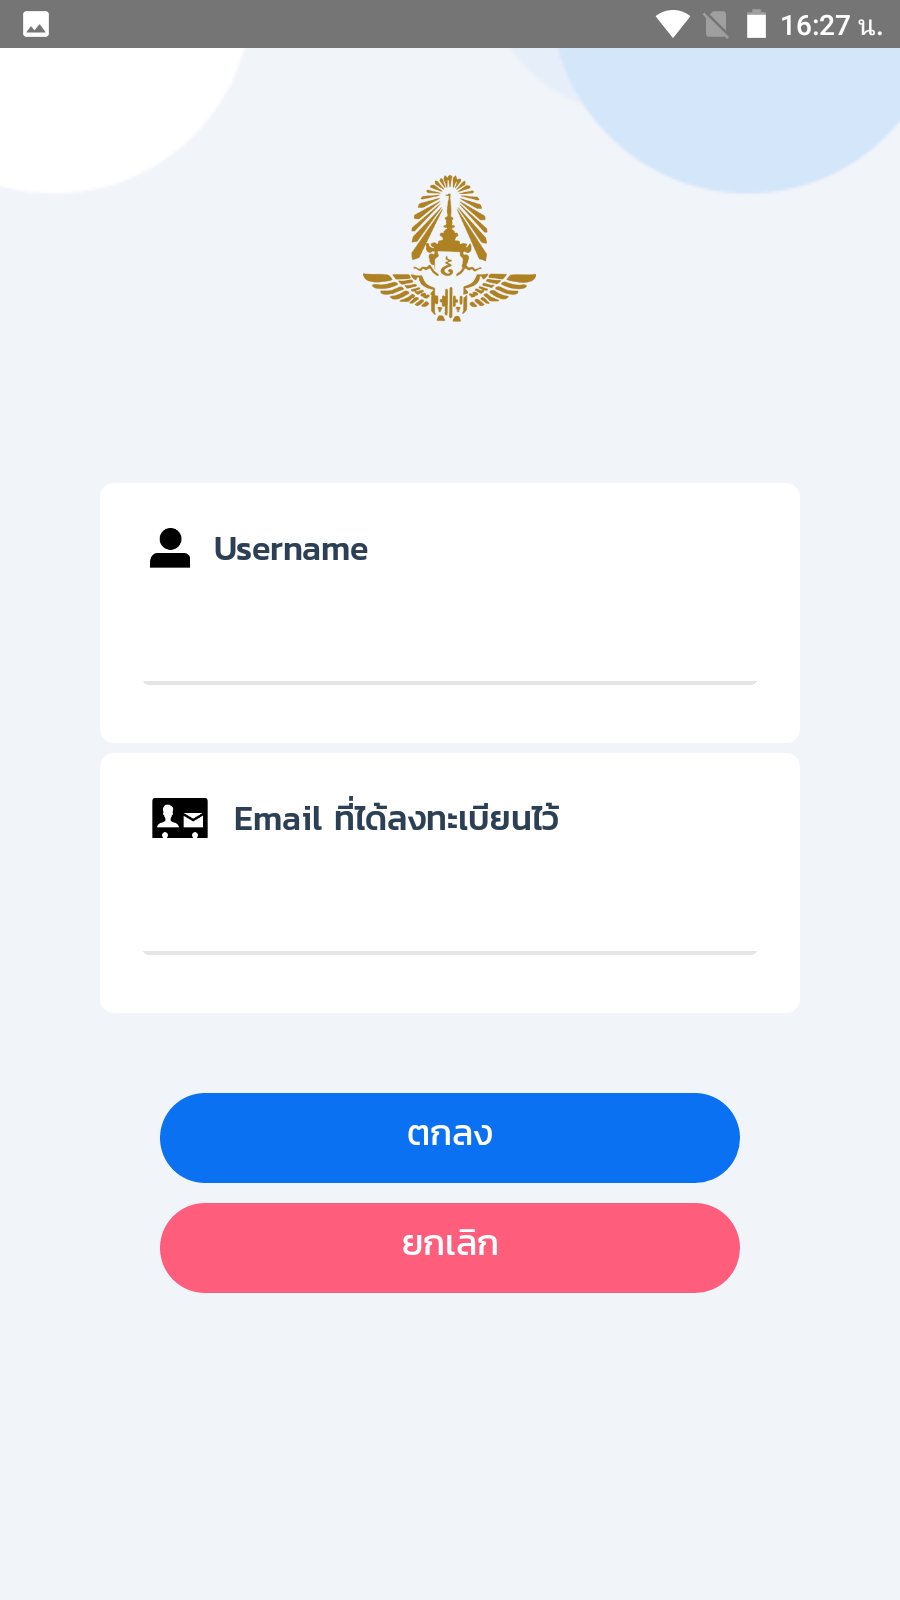Click the Thai text ที่ได้ลงทะเบียนไว้
The width and height of the screenshot is (900, 1600).
(446, 818)
